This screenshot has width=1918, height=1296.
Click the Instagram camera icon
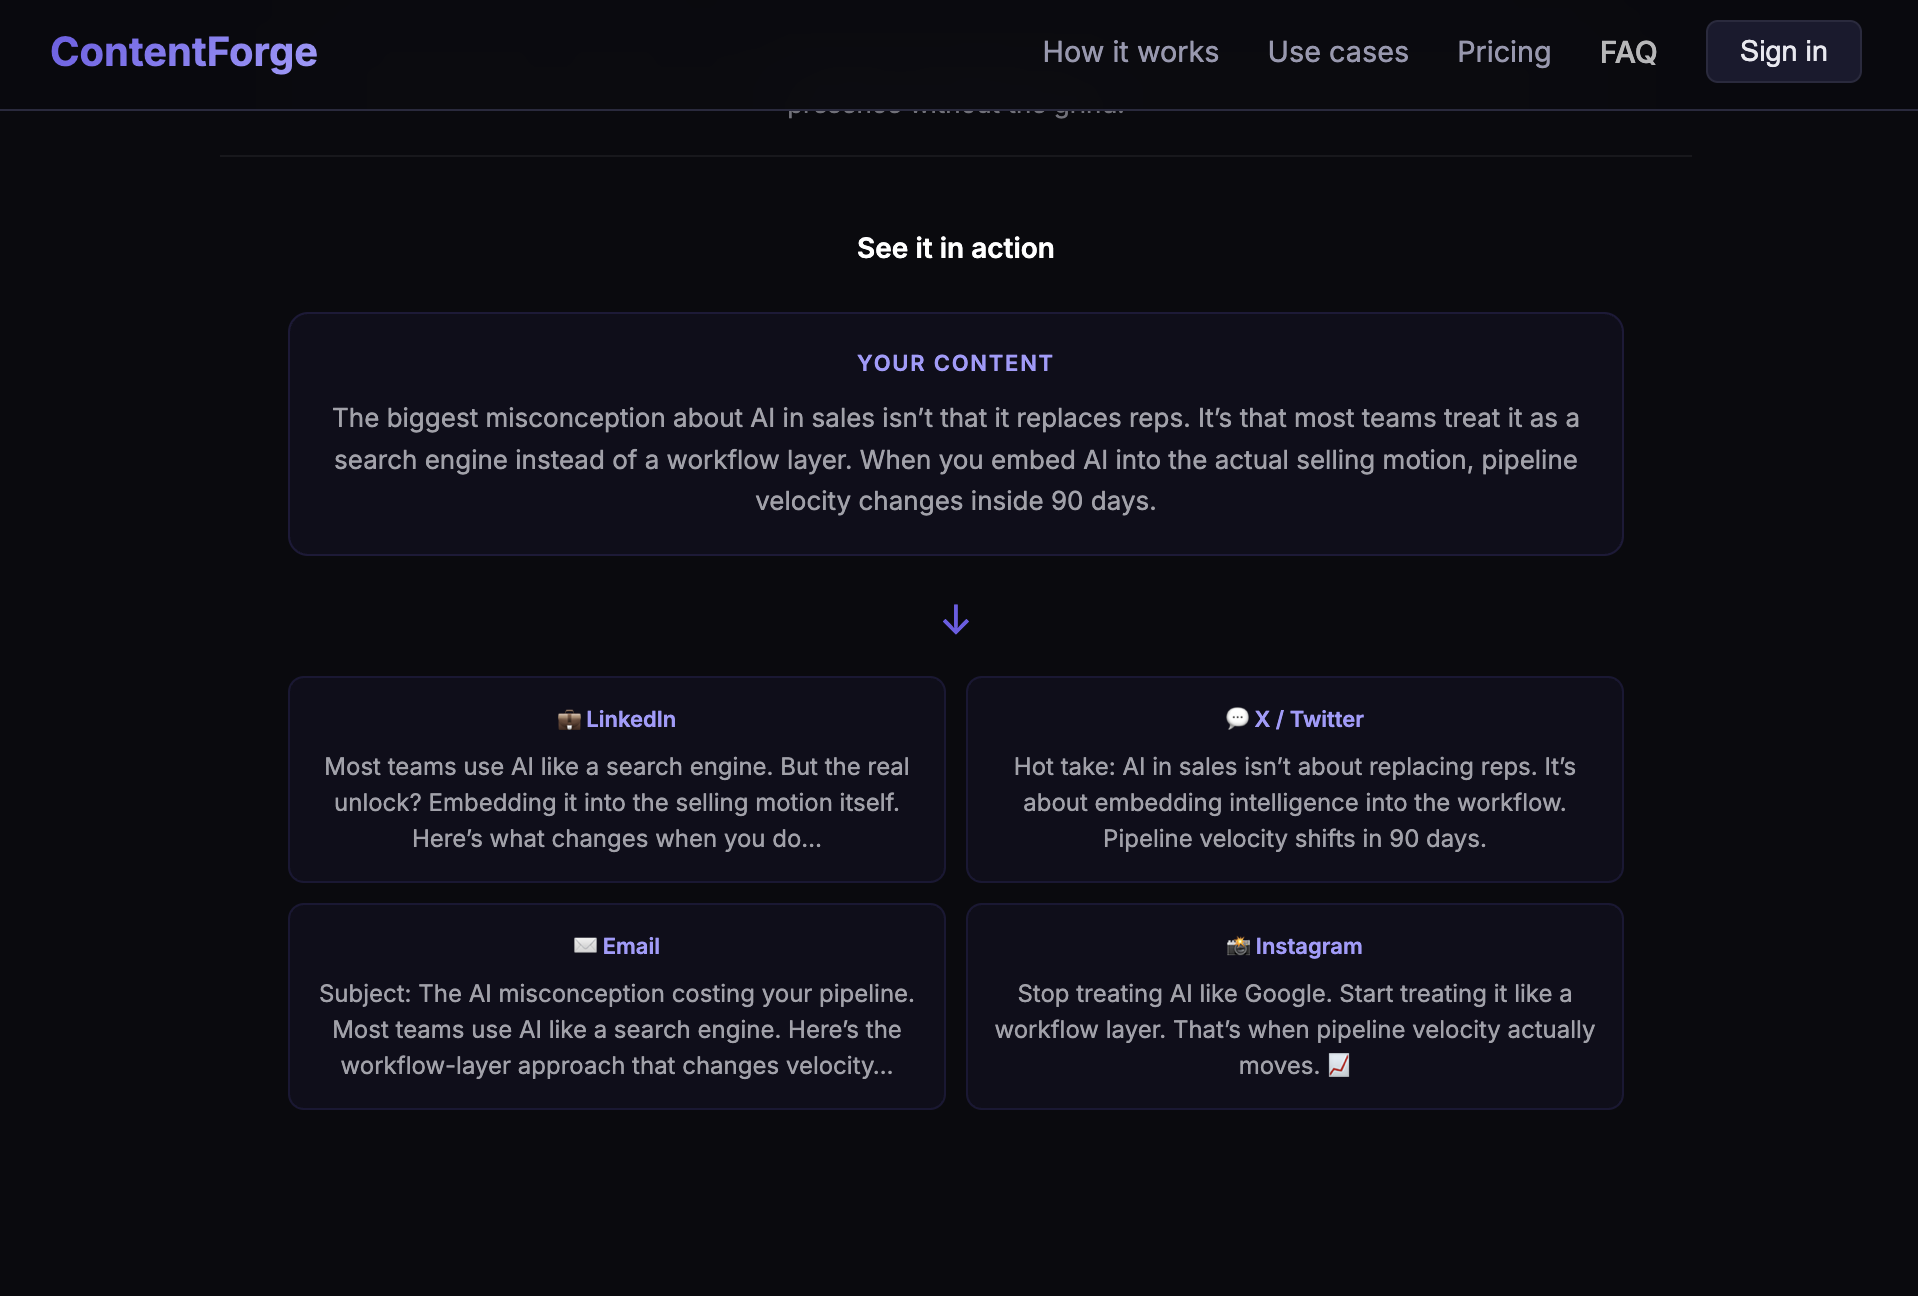[1236, 945]
